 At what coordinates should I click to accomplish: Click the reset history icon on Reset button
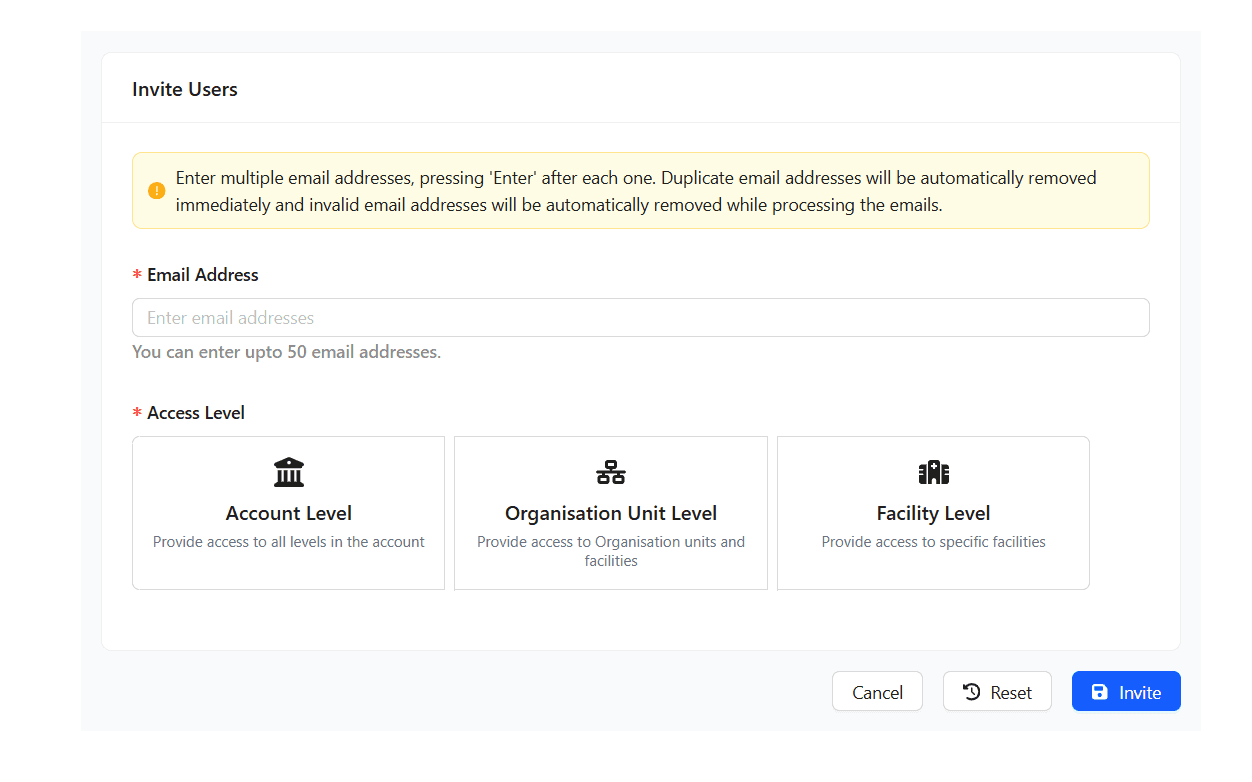(x=970, y=690)
